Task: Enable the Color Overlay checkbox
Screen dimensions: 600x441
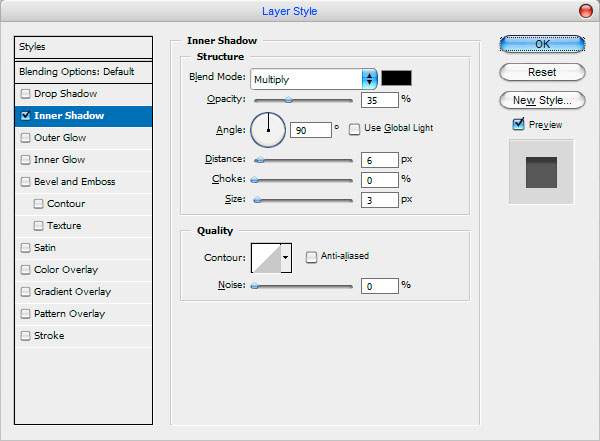Action: pyautogui.click(x=26, y=270)
